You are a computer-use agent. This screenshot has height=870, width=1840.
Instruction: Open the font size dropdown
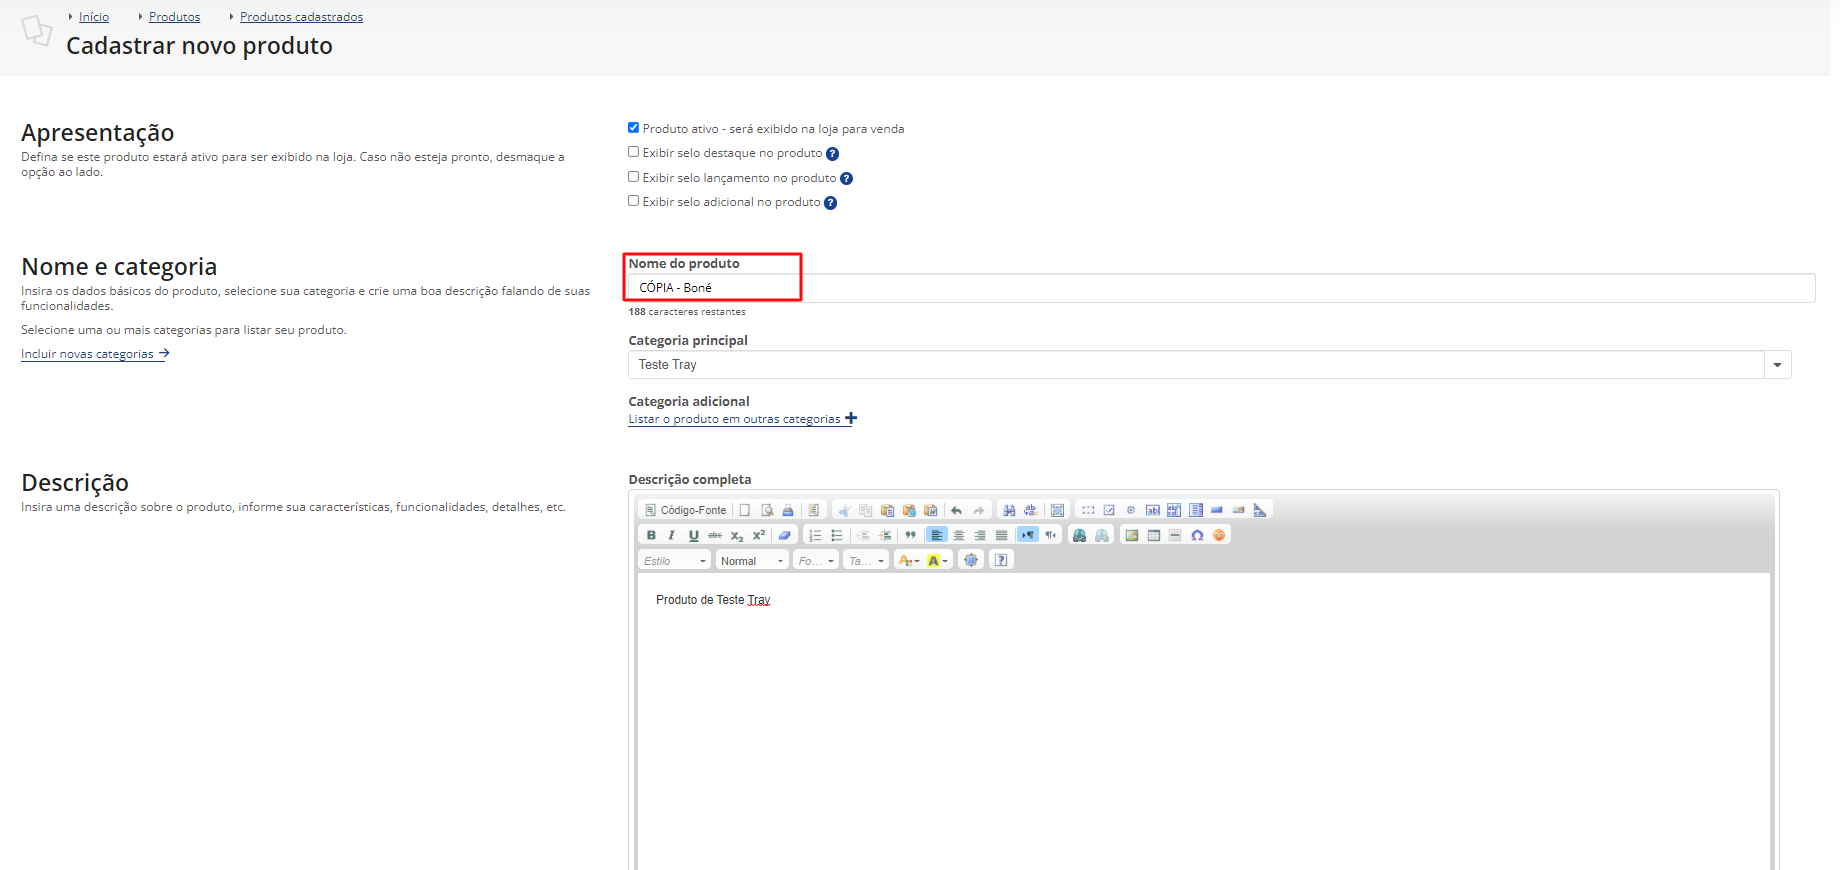click(866, 560)
